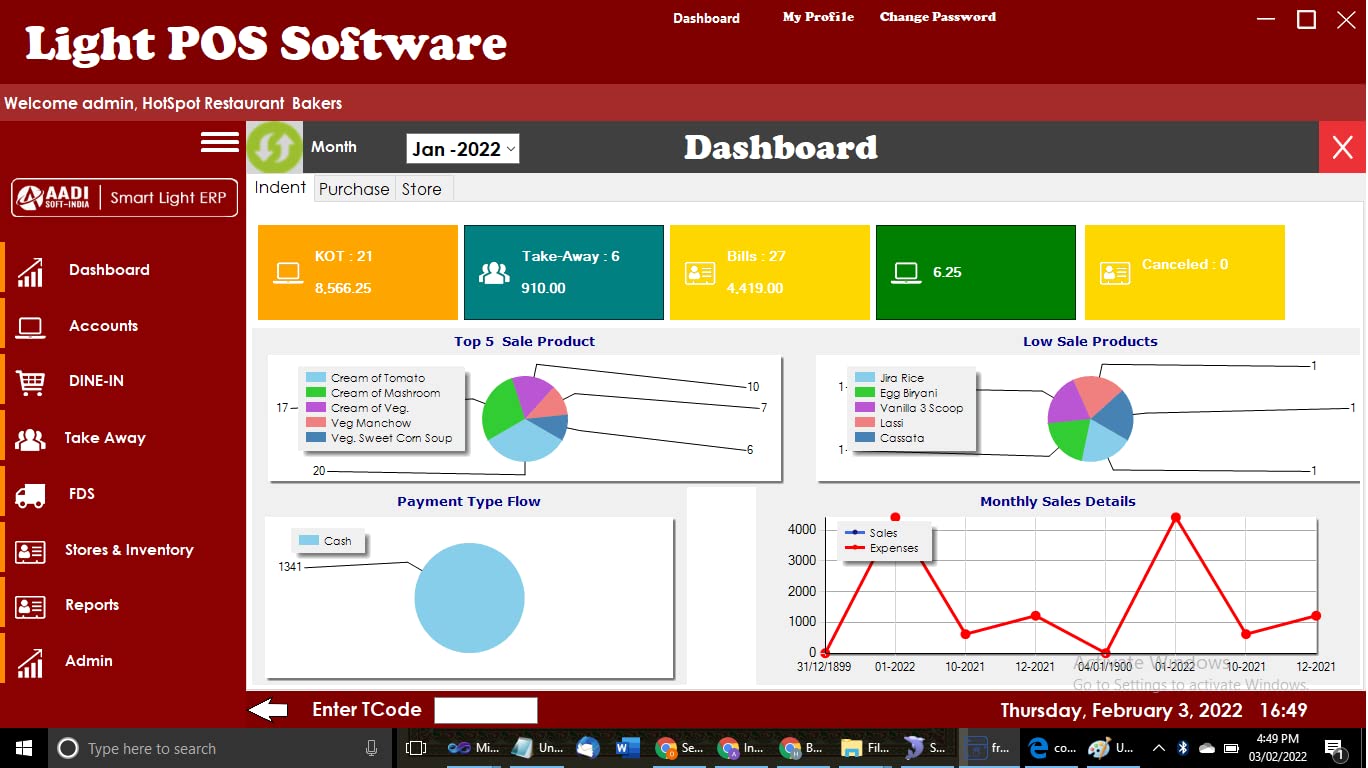Click the Expenses legend line marker
The width and height of the screenshot is (1368, 768).
855,548
